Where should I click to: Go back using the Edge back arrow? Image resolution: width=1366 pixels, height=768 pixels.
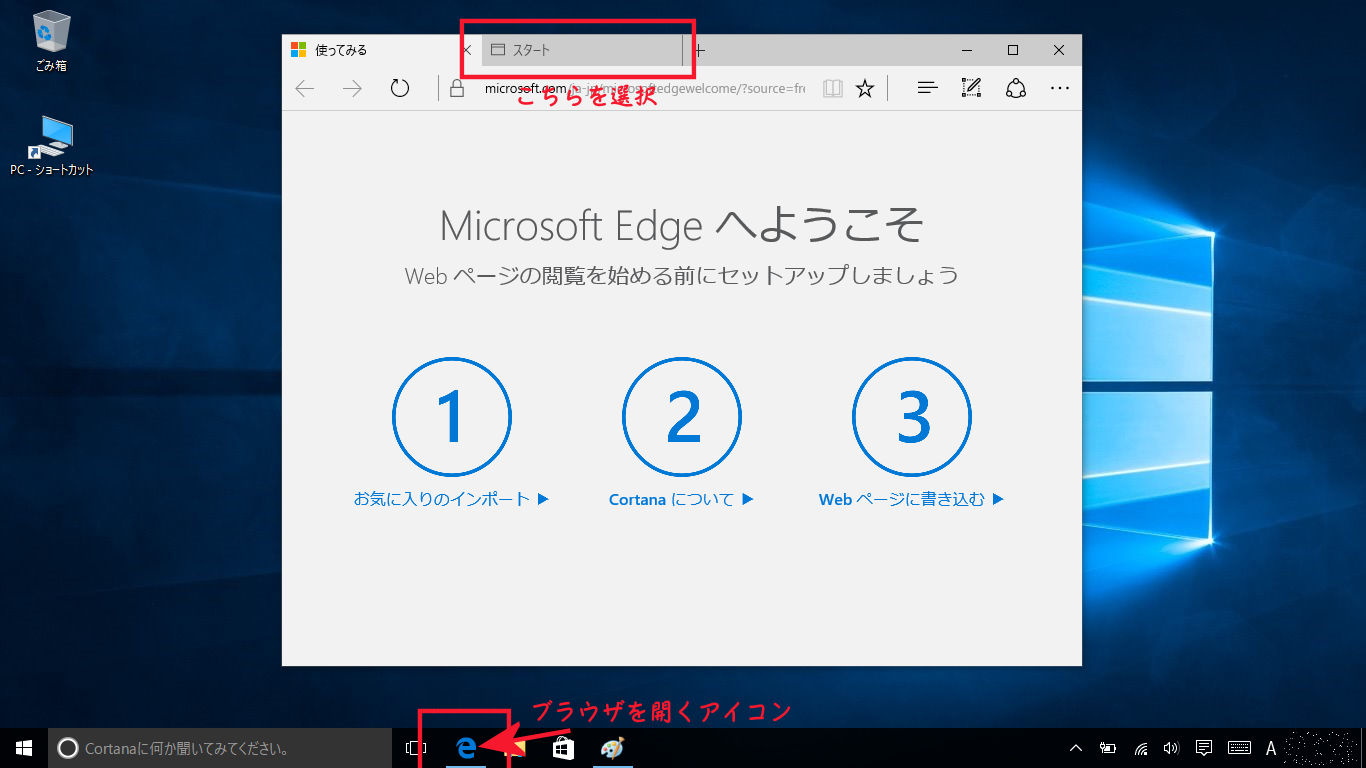305,89
